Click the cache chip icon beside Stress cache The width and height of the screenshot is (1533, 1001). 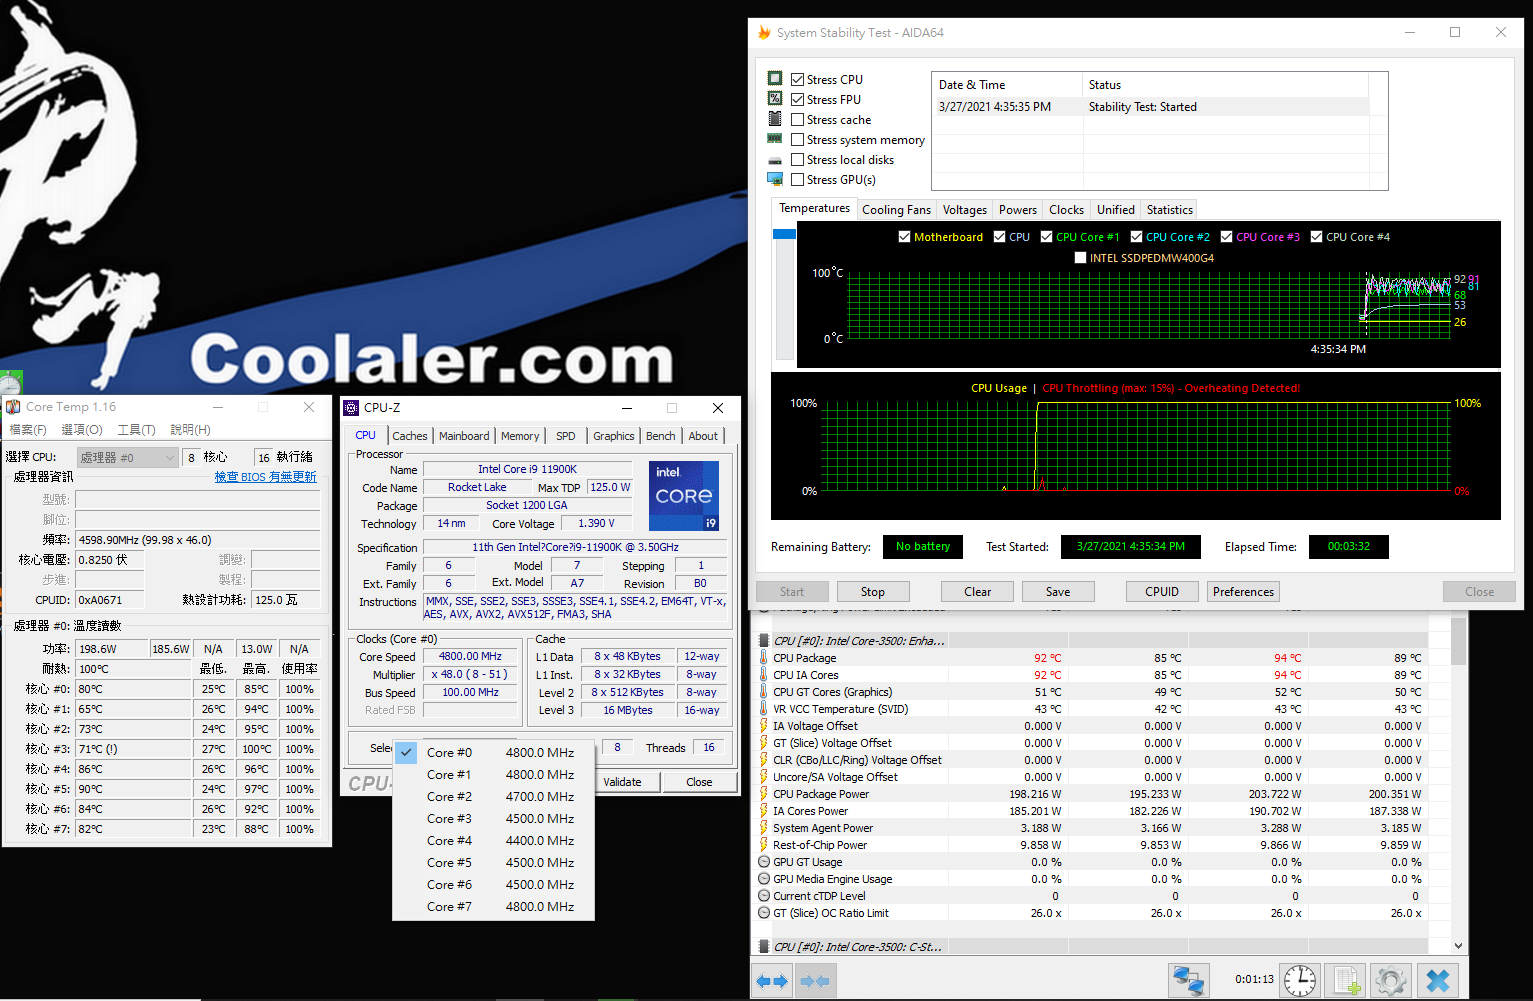click(x=775, y=118)
